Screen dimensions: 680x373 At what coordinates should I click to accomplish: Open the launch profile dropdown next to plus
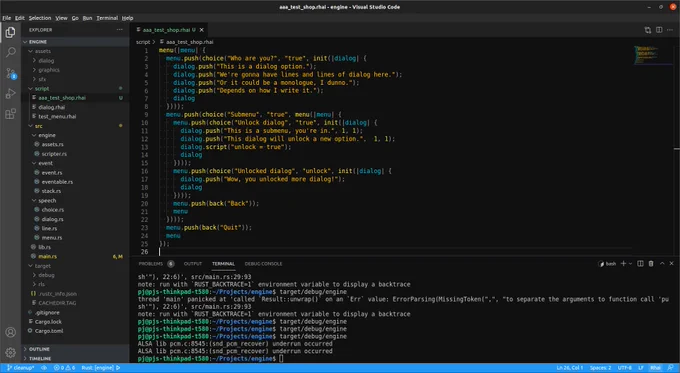(630, 263)
